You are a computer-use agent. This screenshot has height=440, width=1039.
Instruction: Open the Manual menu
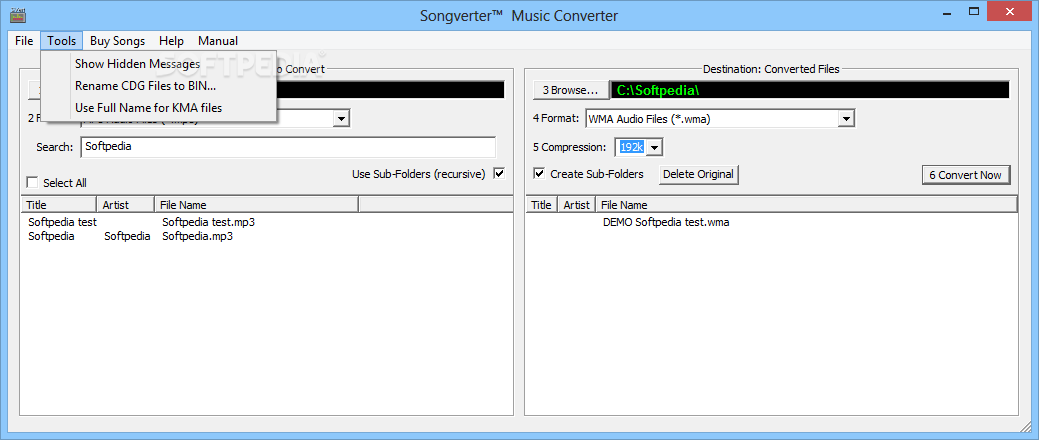click(x=217, y=41)
